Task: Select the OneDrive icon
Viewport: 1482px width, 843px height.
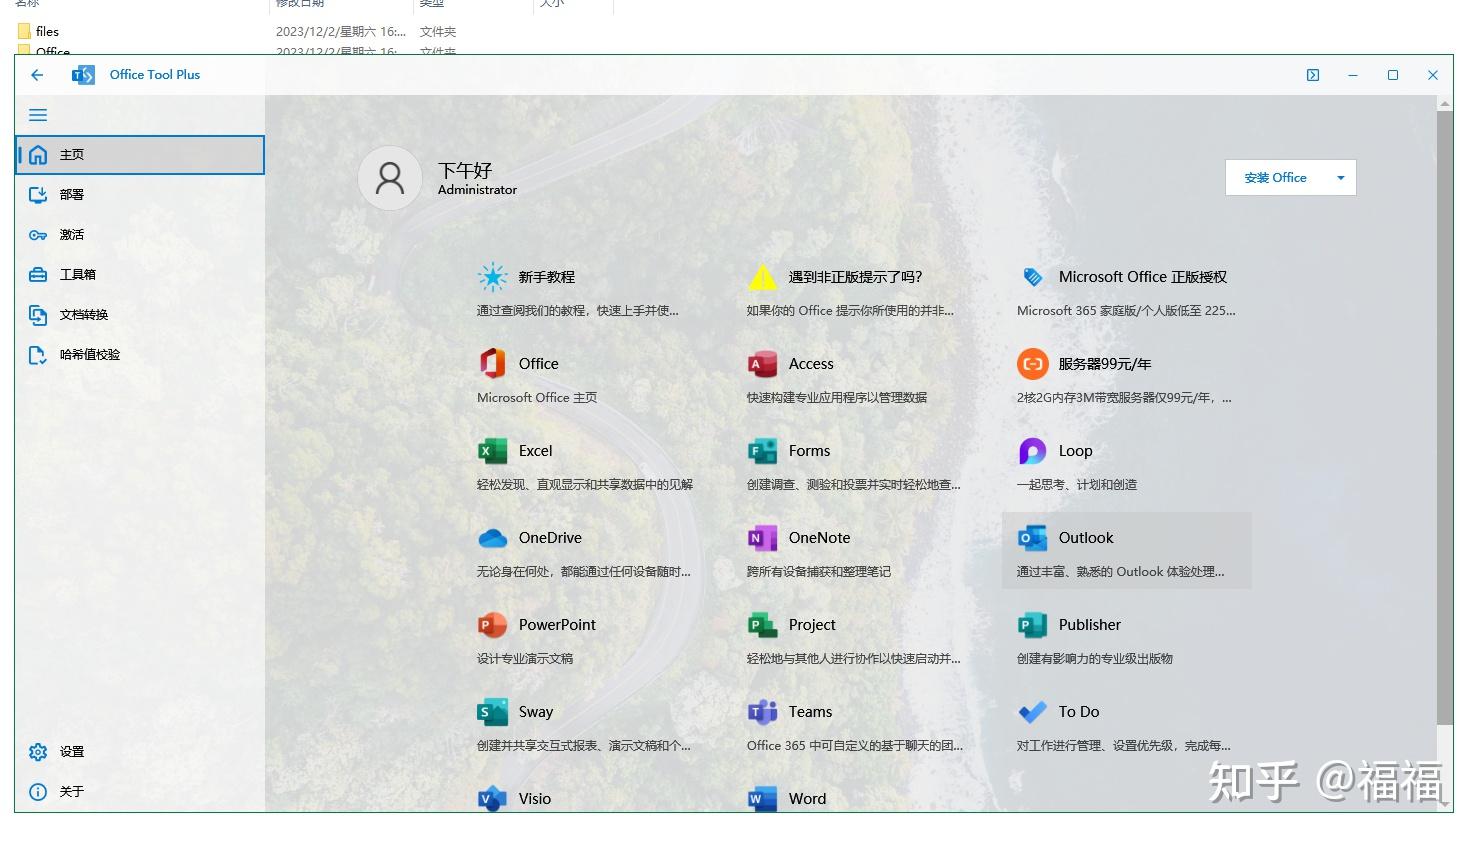Action: tap(492, 537)
